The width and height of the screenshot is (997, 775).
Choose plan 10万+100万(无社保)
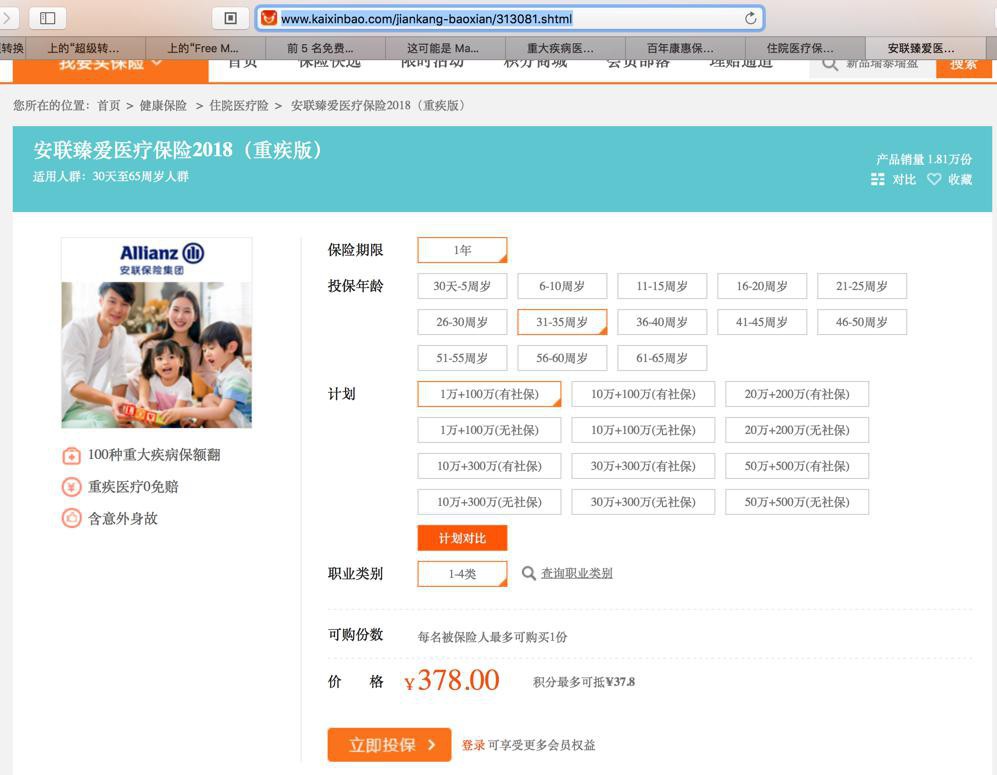pos(643,430)
